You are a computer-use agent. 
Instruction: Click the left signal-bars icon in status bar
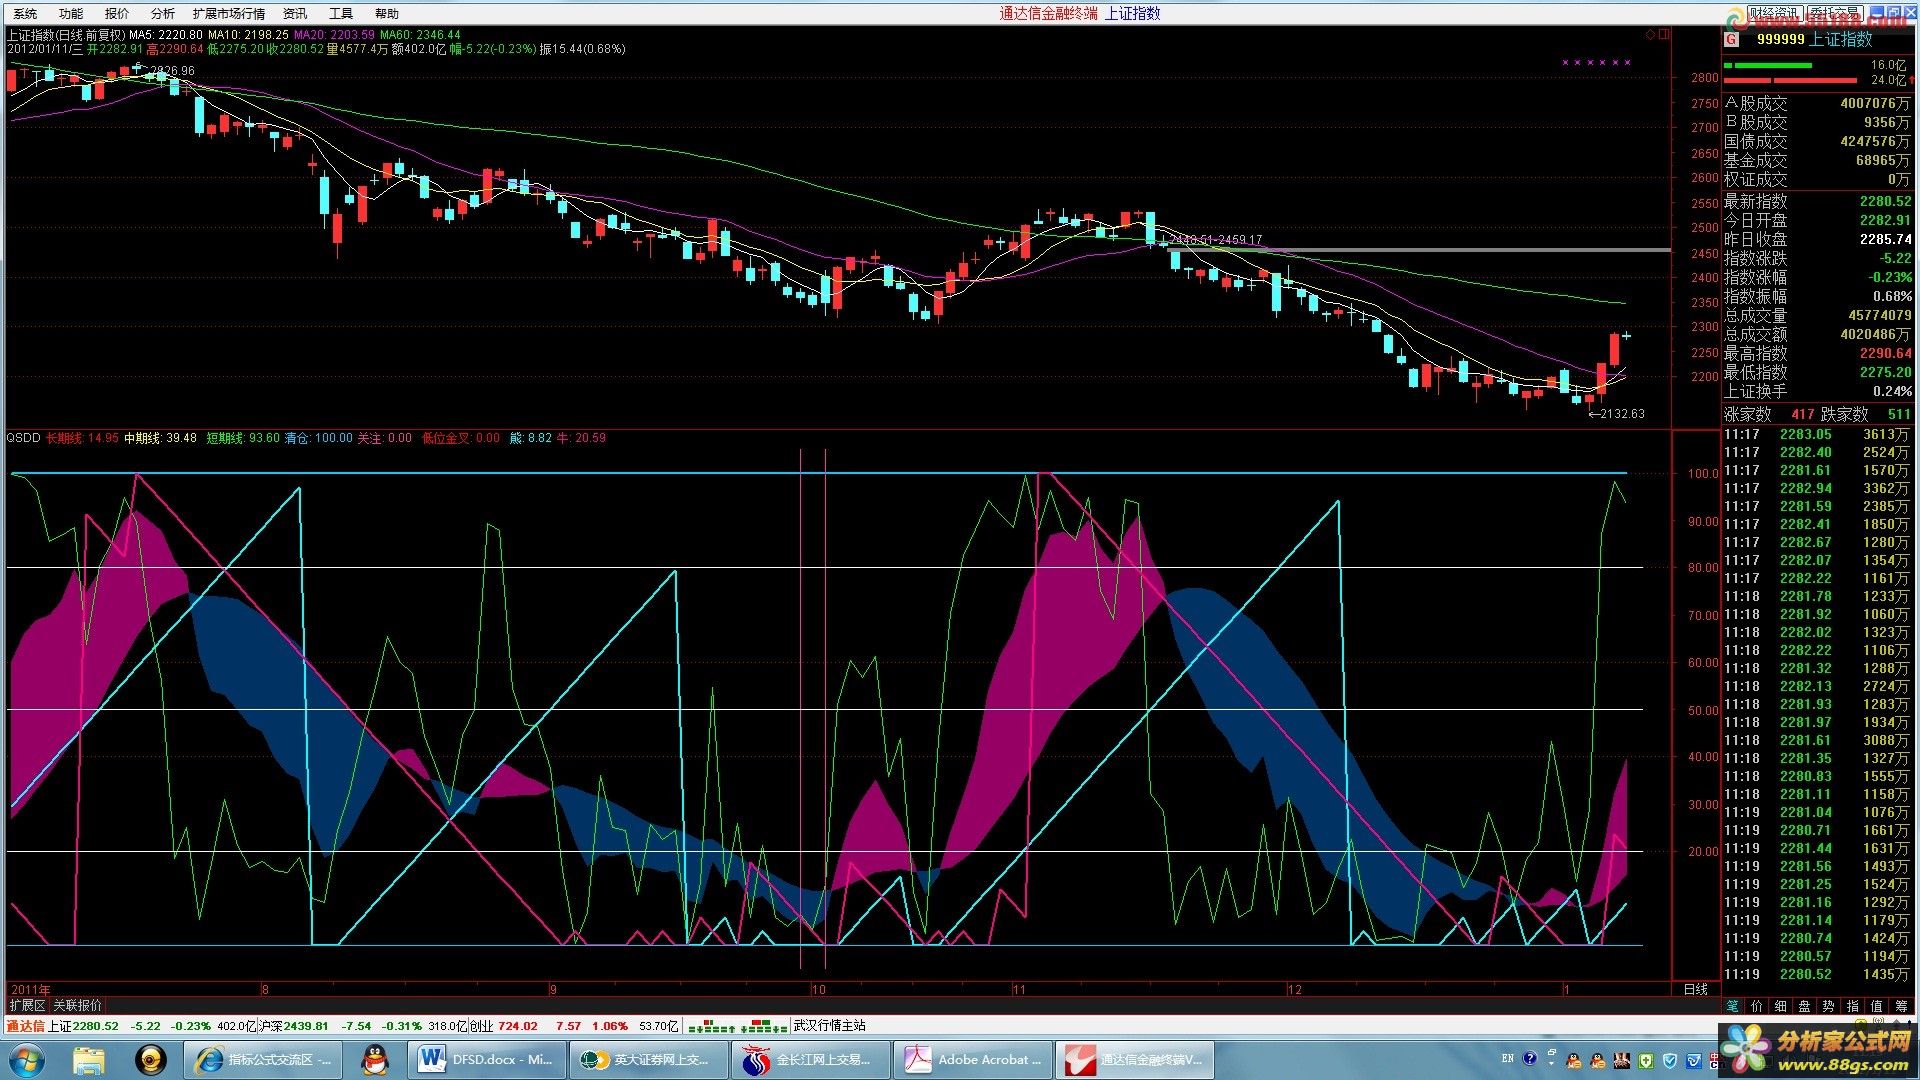point(713,1026)
